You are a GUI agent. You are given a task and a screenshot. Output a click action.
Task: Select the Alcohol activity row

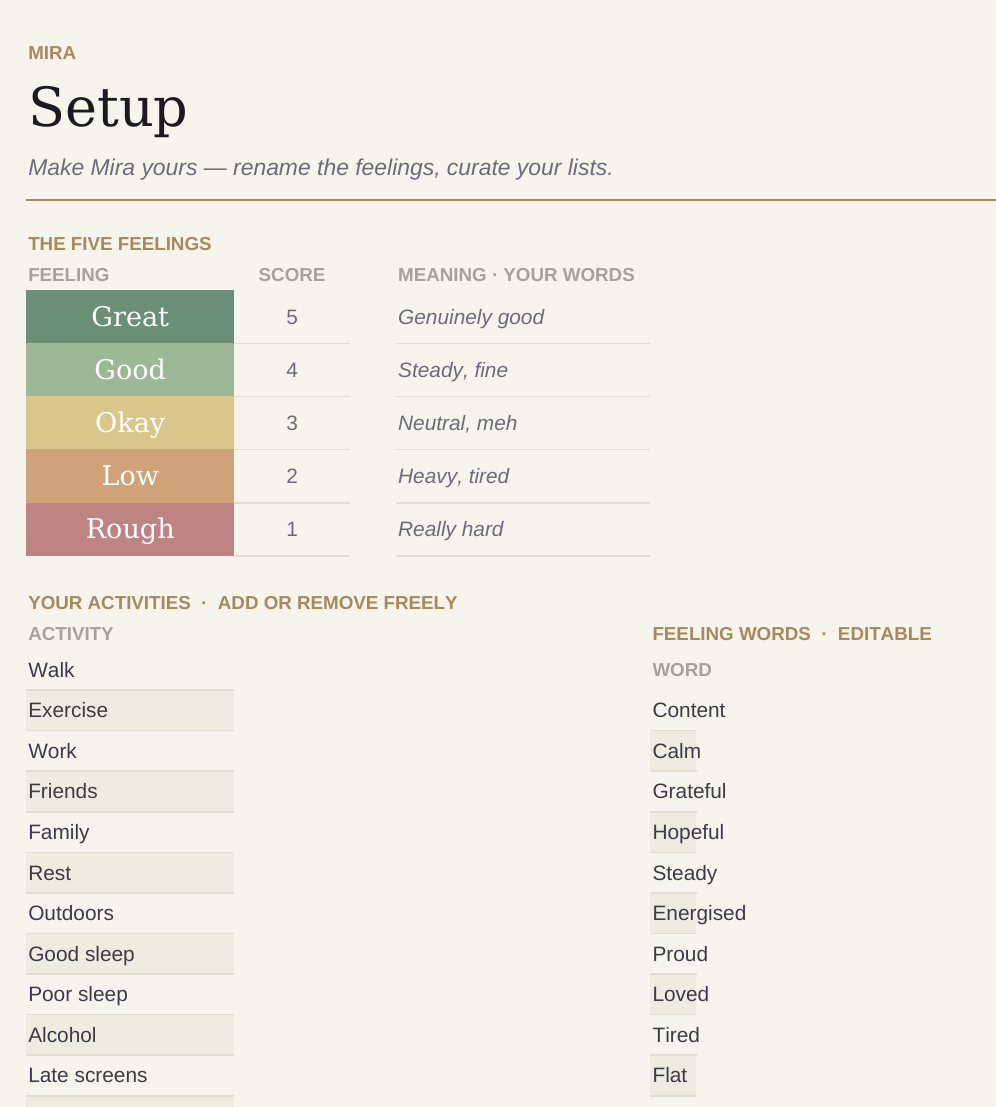(130, 1035)
